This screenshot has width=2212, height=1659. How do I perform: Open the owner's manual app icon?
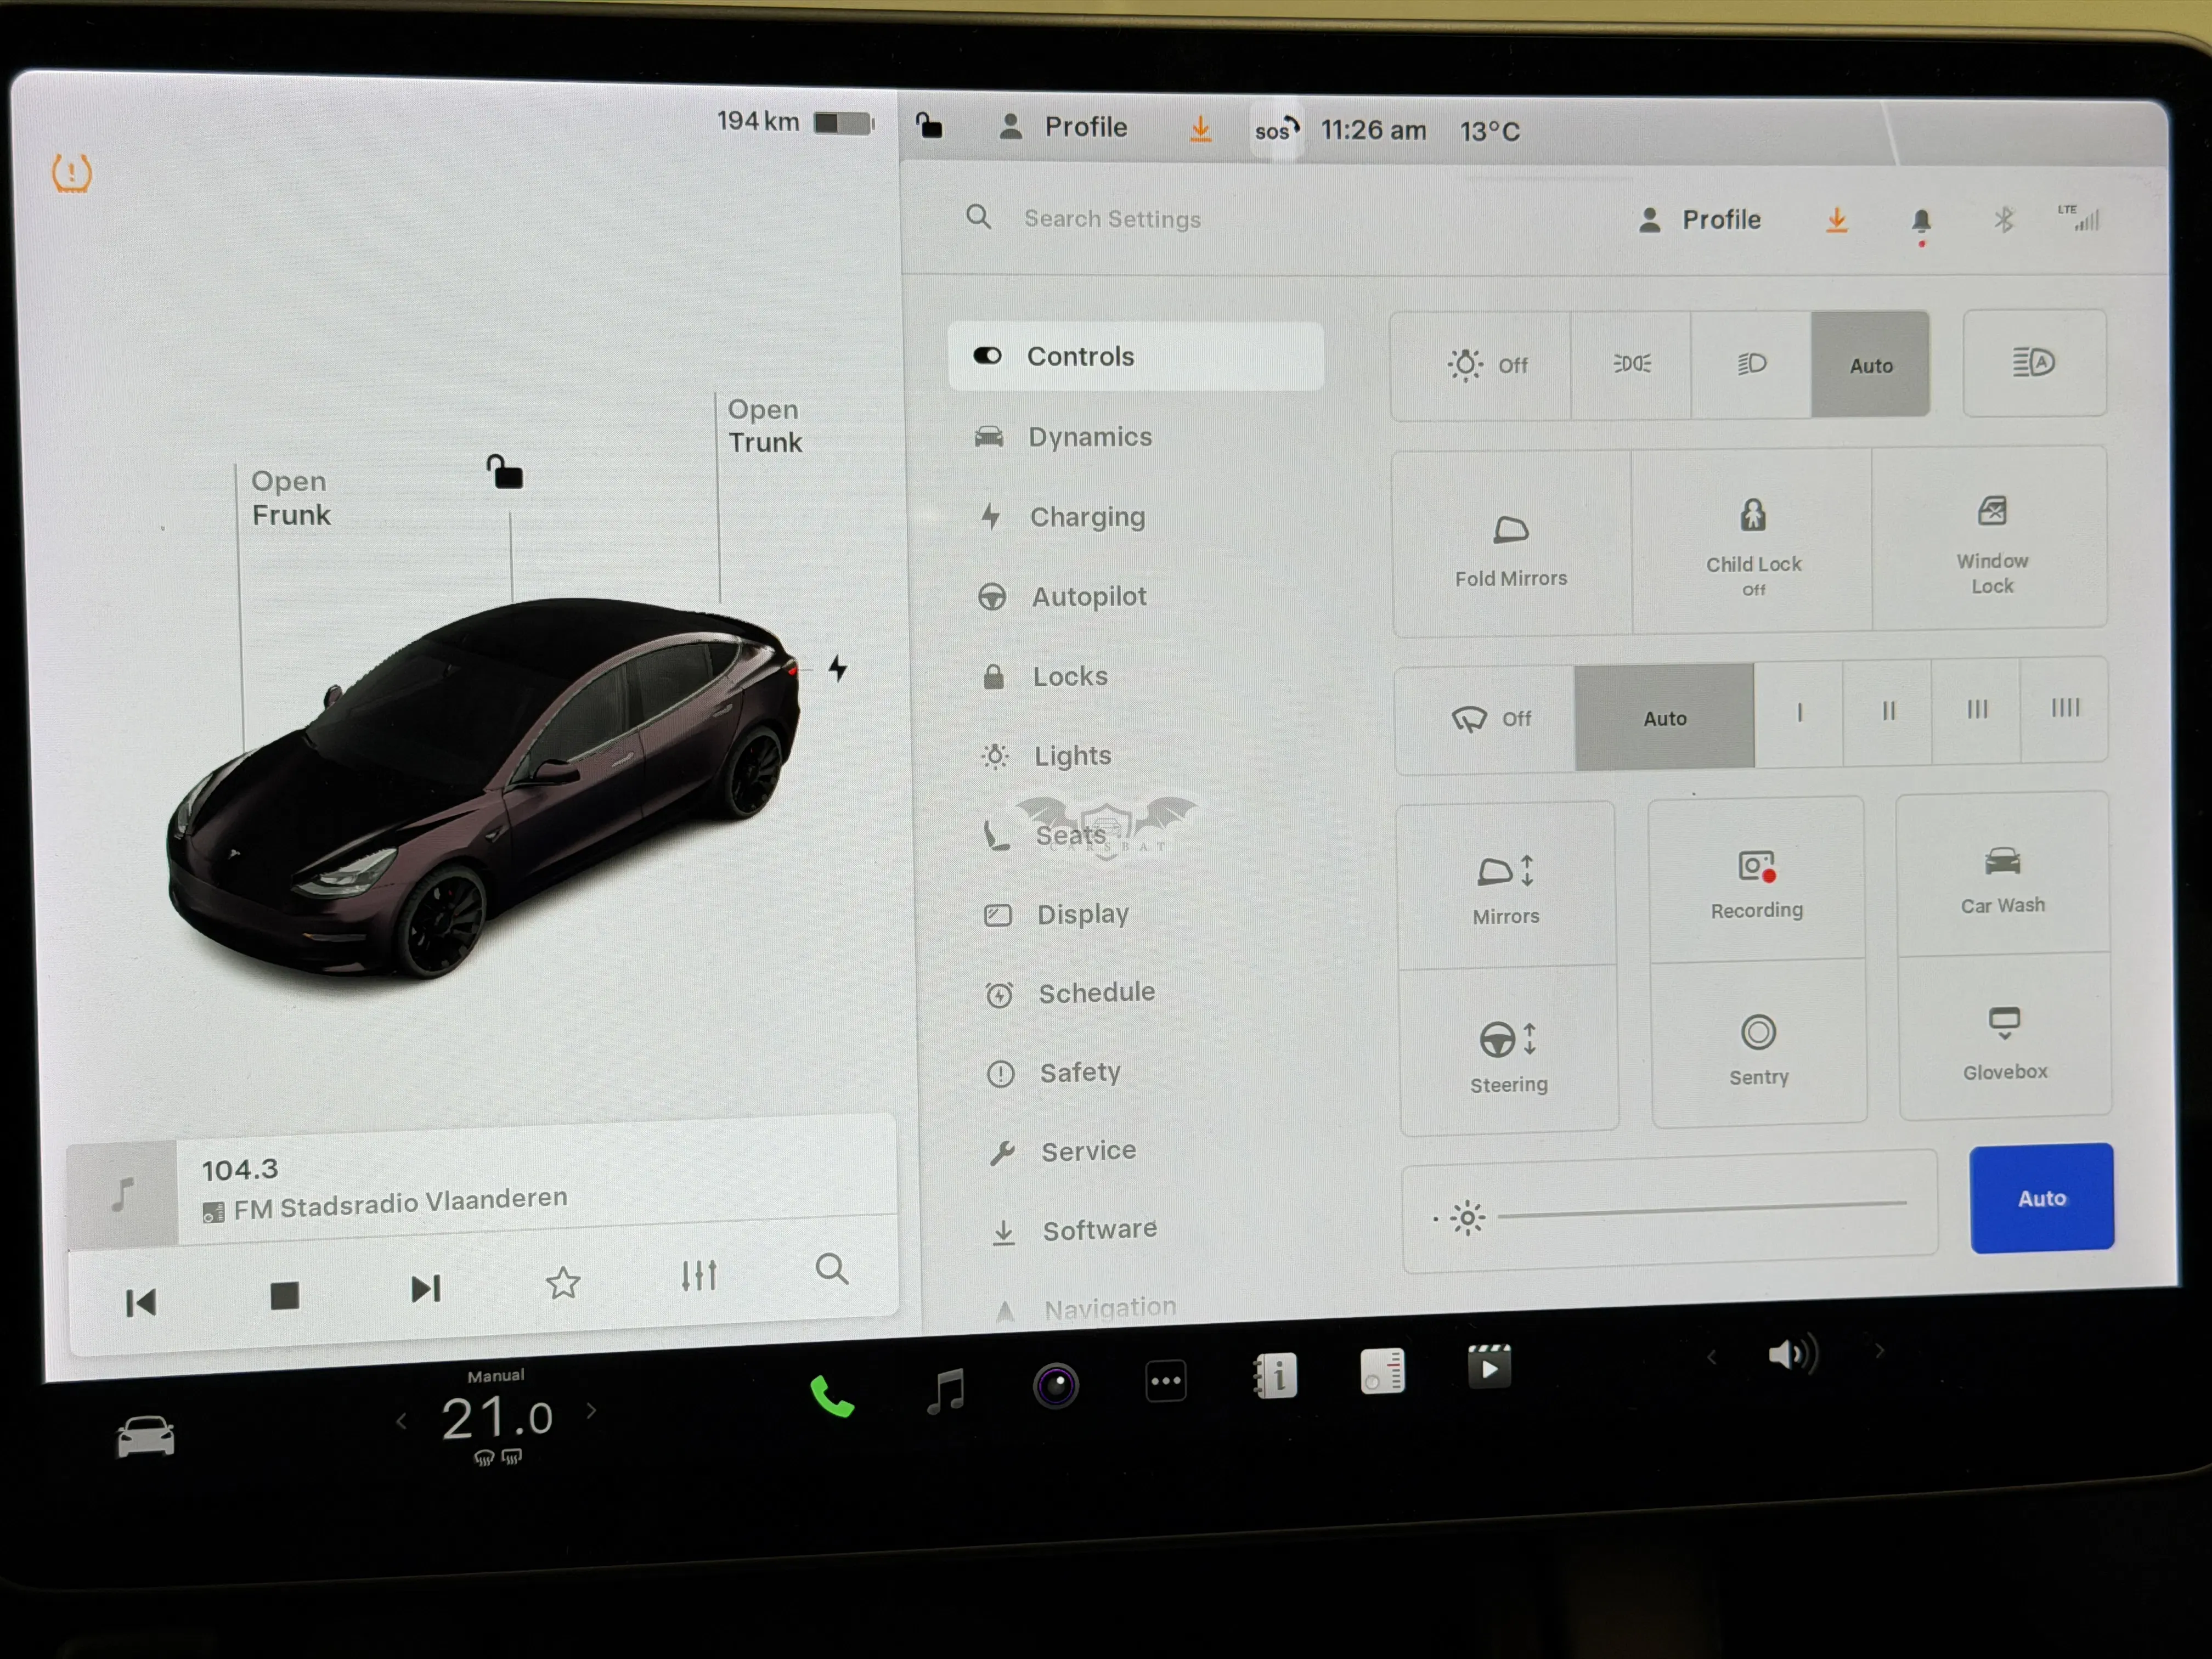coord(1275,1376)
